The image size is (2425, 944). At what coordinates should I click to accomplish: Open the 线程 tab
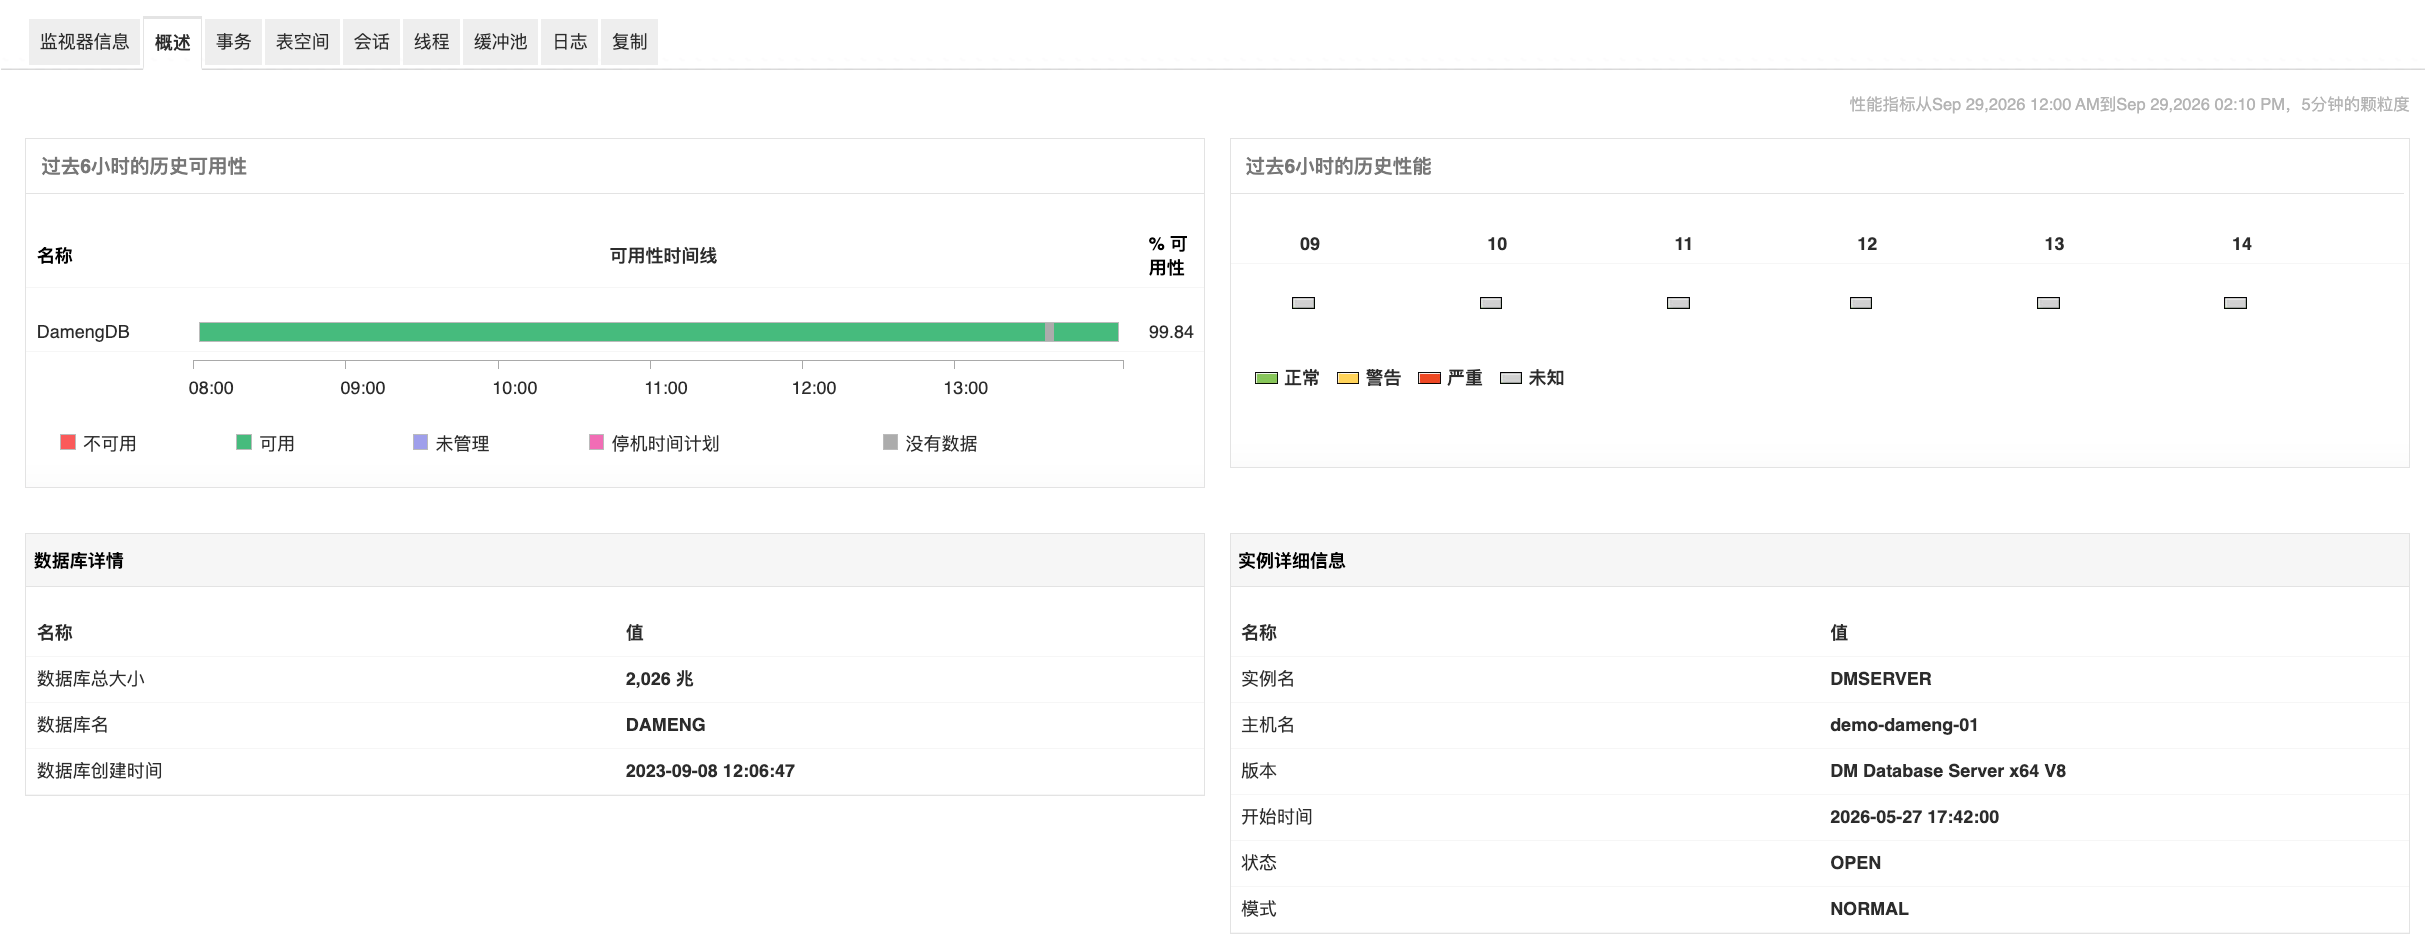point(431,42)
